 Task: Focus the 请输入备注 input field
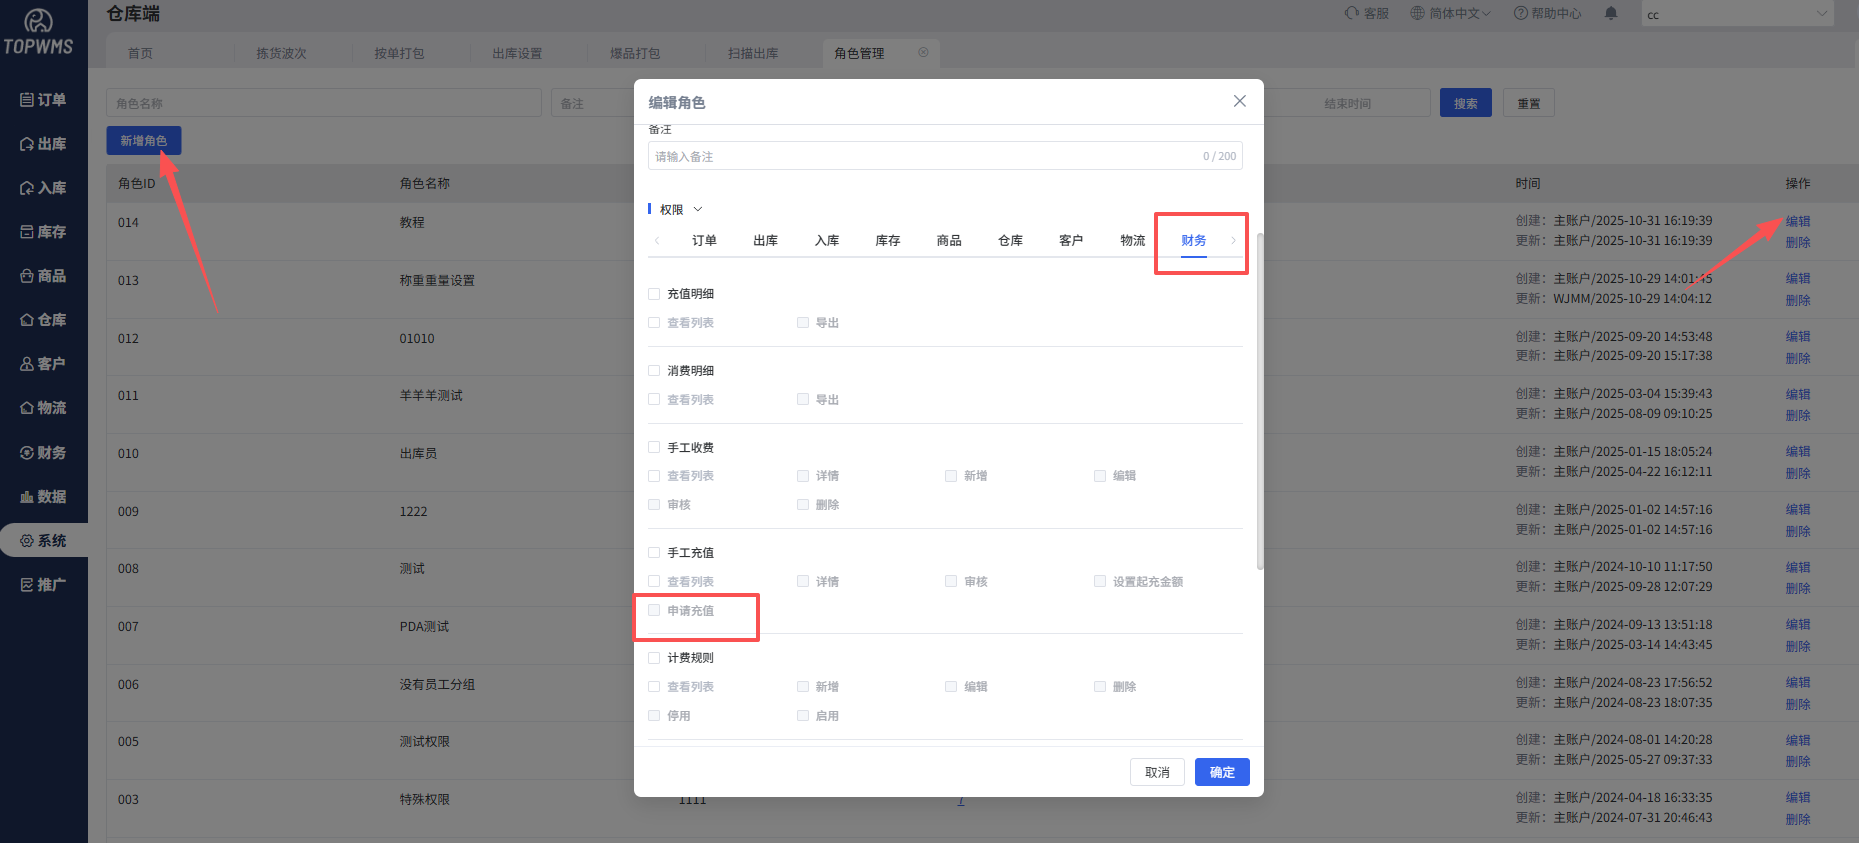pos(945,156)
